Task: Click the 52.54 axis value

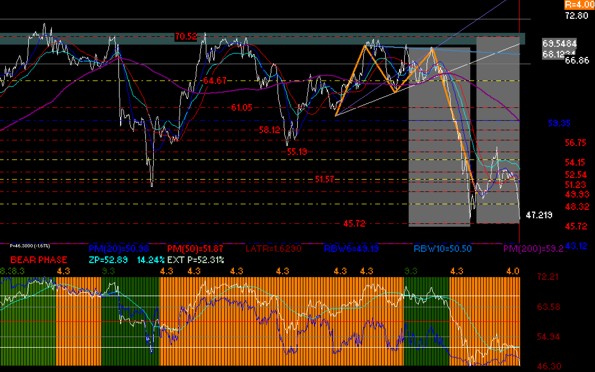Action: tap(576, 175)
